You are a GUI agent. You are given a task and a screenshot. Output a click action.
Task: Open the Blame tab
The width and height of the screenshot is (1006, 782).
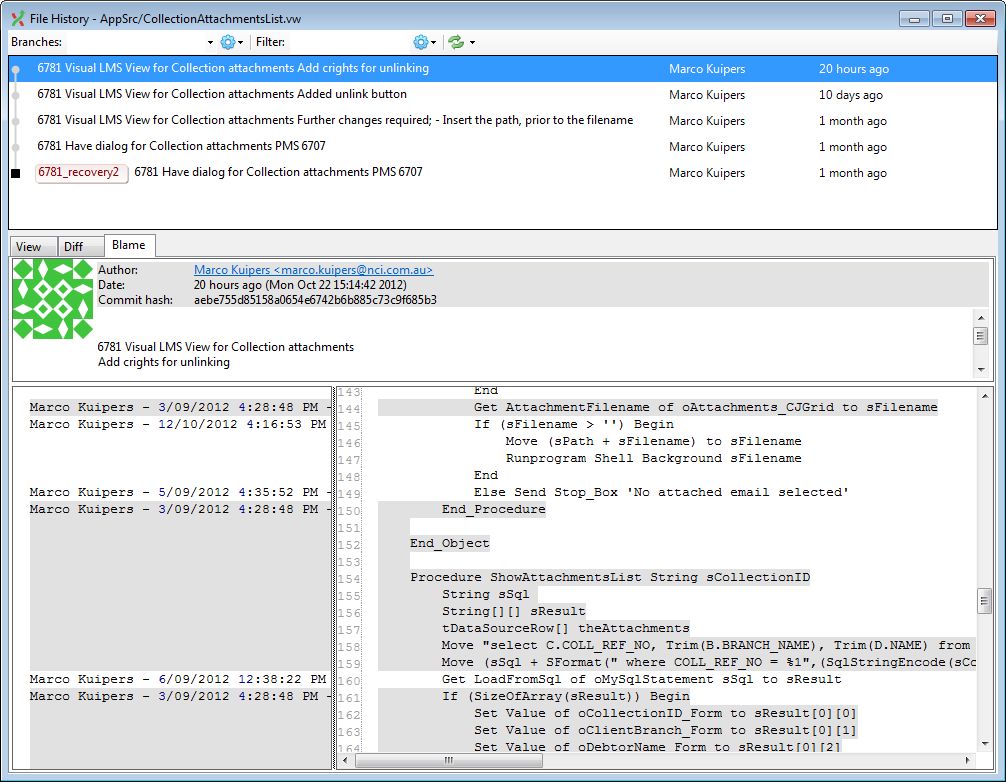[128, 245]
